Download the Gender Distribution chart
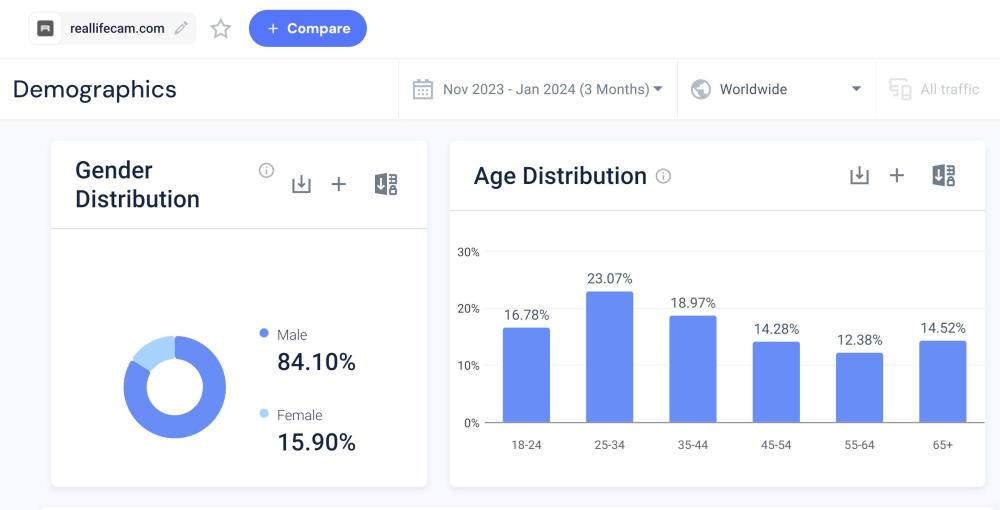1000x510 pixels. (301, 184)
